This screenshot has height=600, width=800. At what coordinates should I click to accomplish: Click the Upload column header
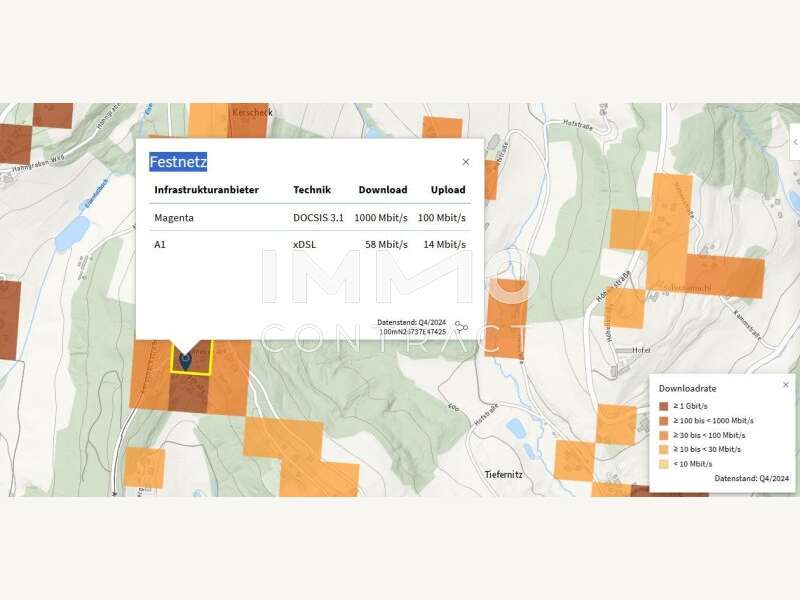point(448,190)
